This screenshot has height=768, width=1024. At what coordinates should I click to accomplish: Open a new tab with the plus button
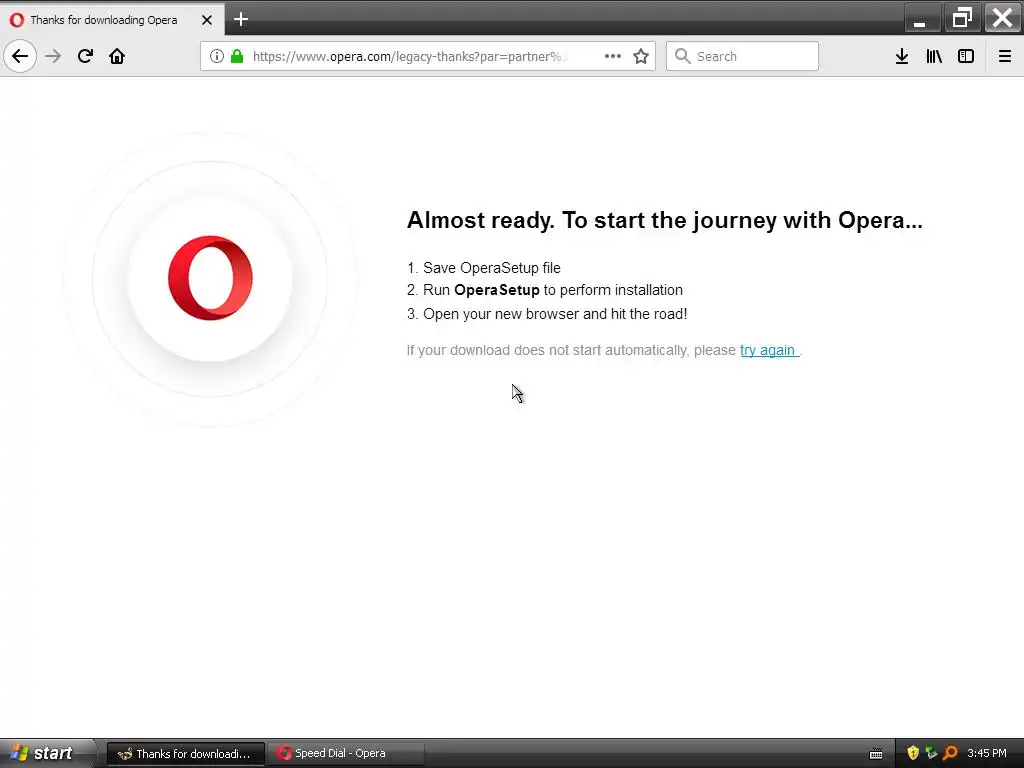coord(241,20)
